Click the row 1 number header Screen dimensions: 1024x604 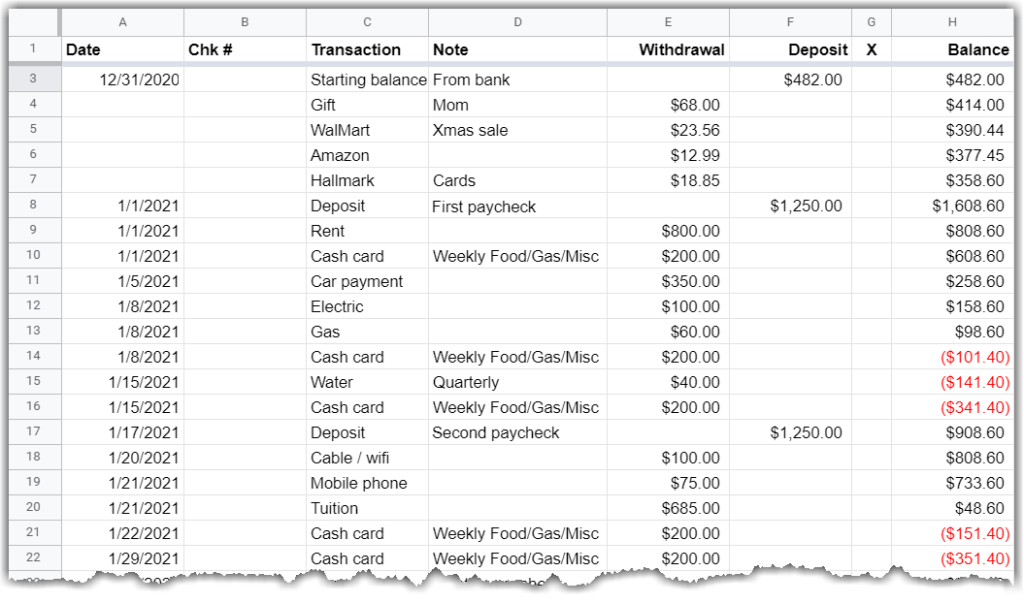tap(35, 49)
